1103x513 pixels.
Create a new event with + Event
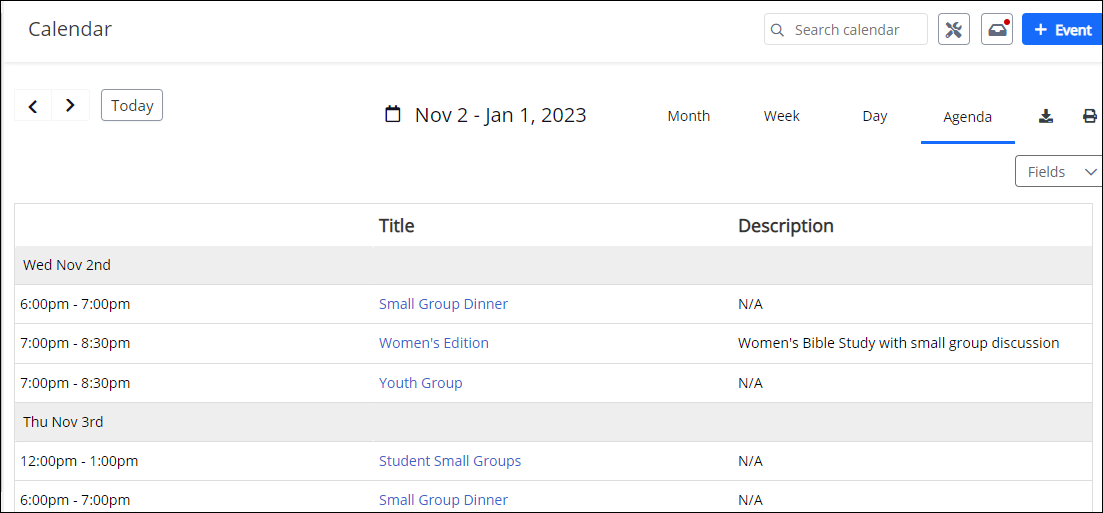(x=1062, y=30)
